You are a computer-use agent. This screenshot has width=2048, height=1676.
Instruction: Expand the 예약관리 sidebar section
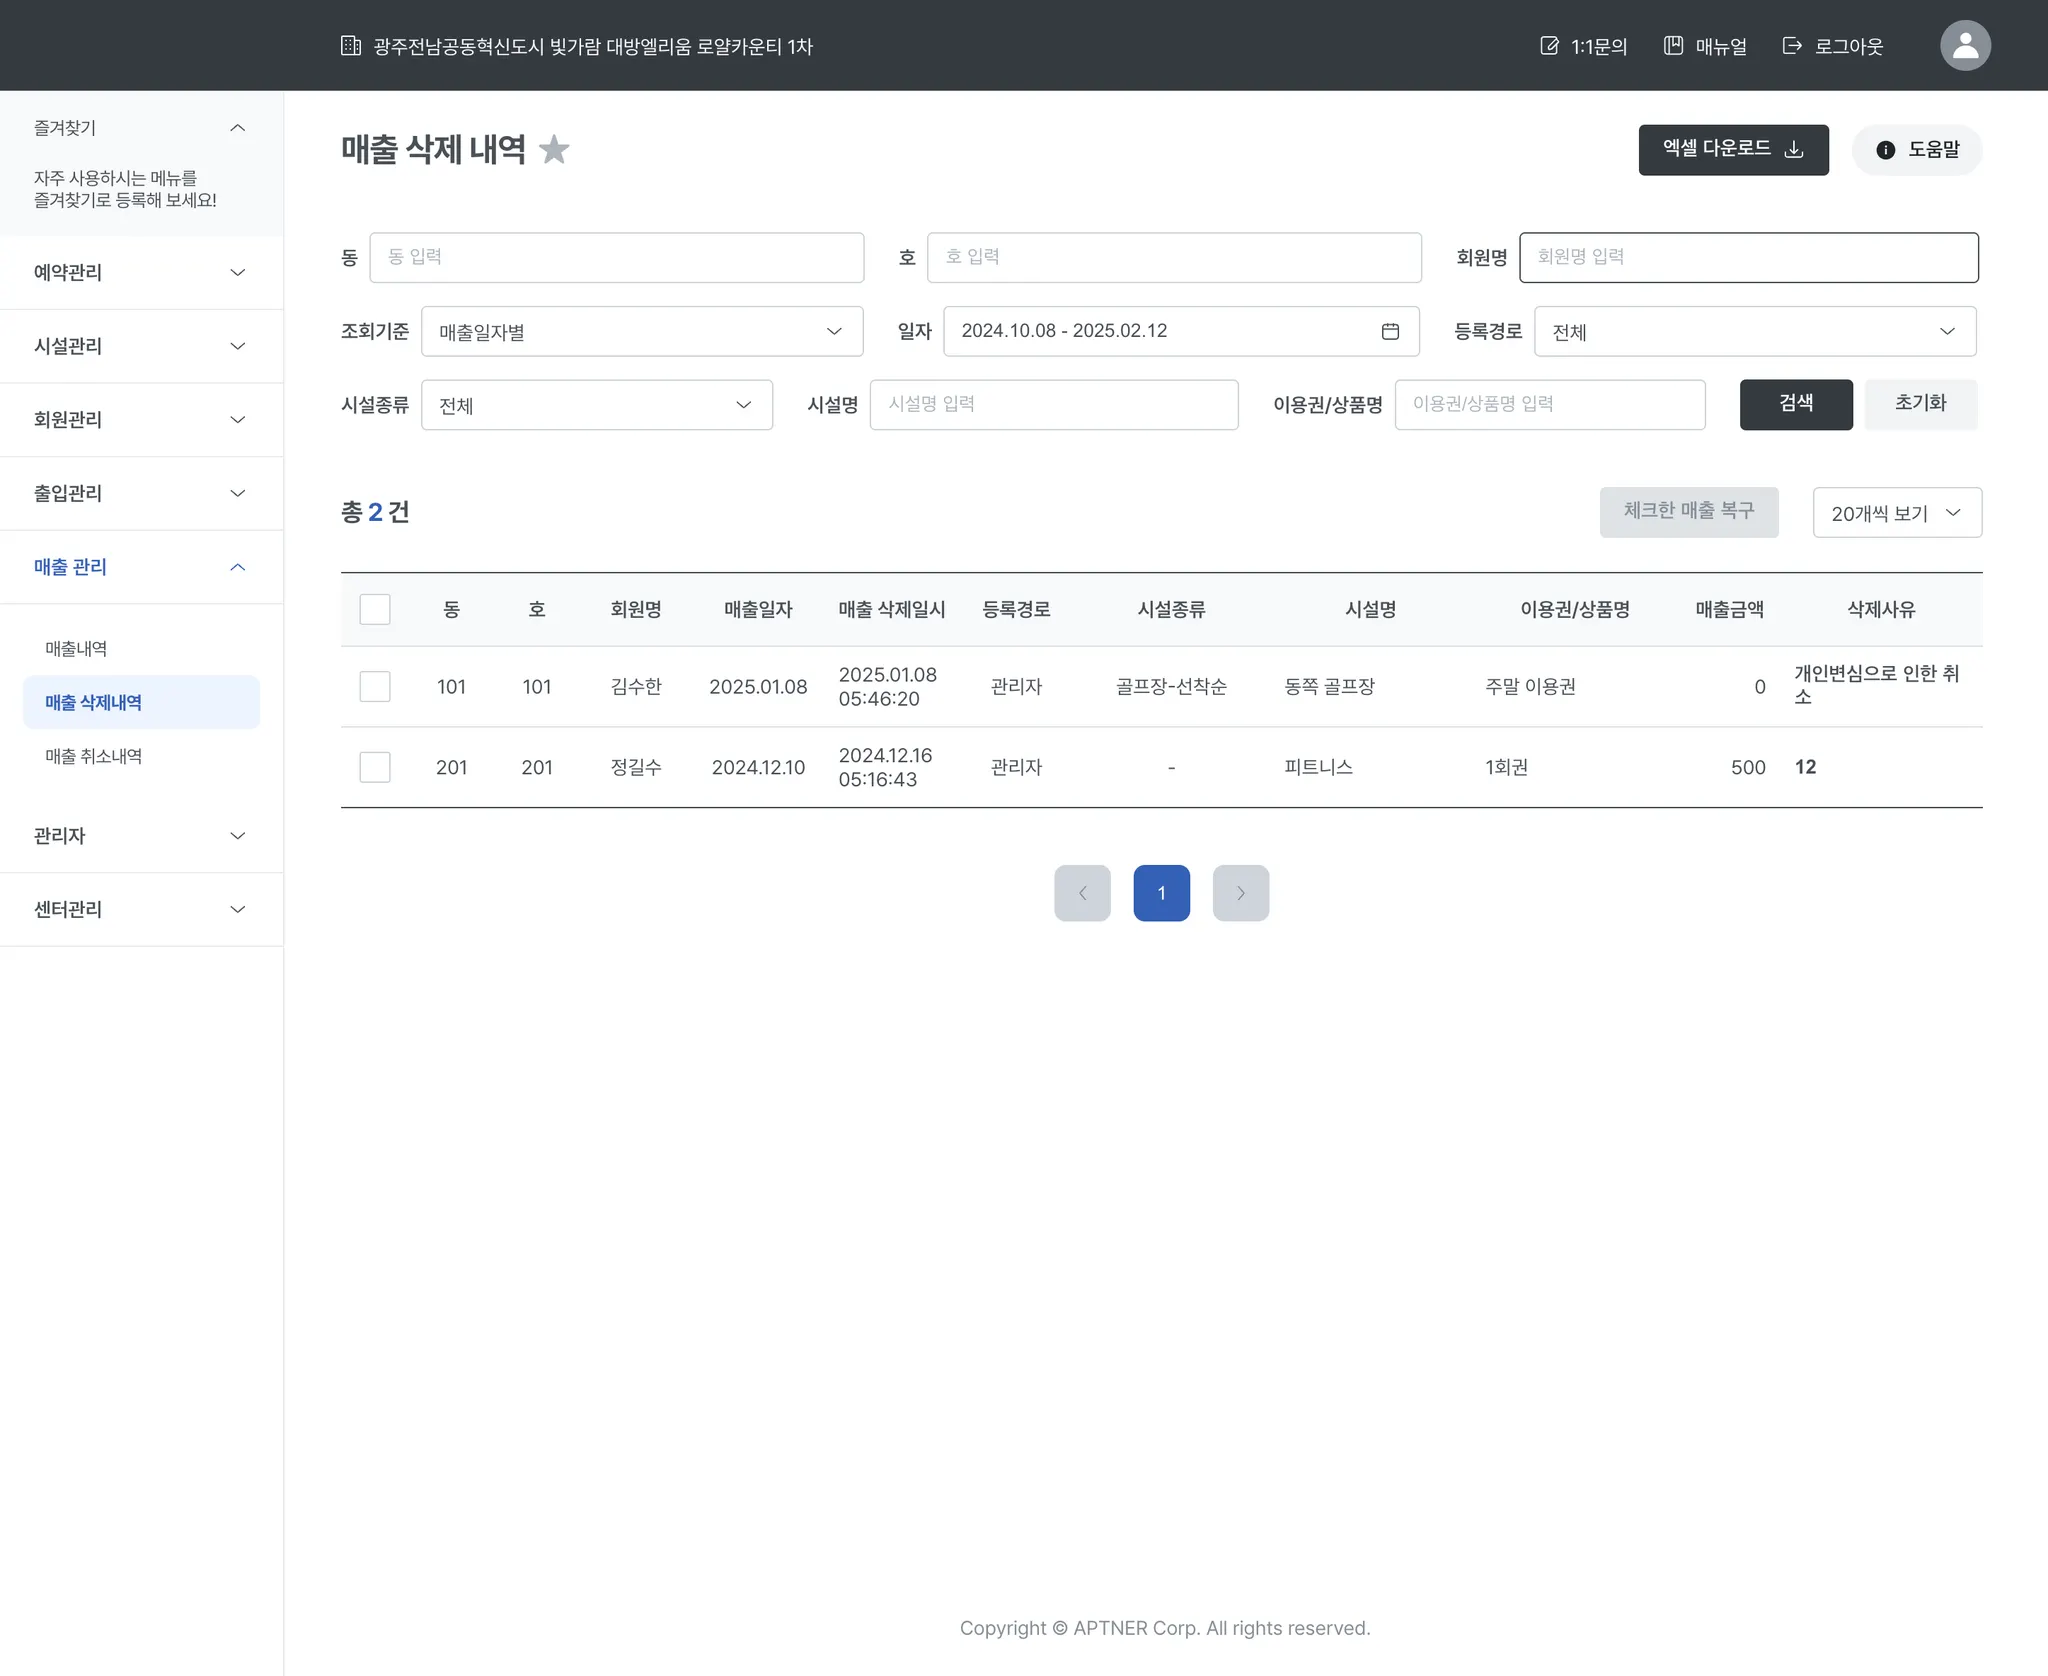[140, 273]
